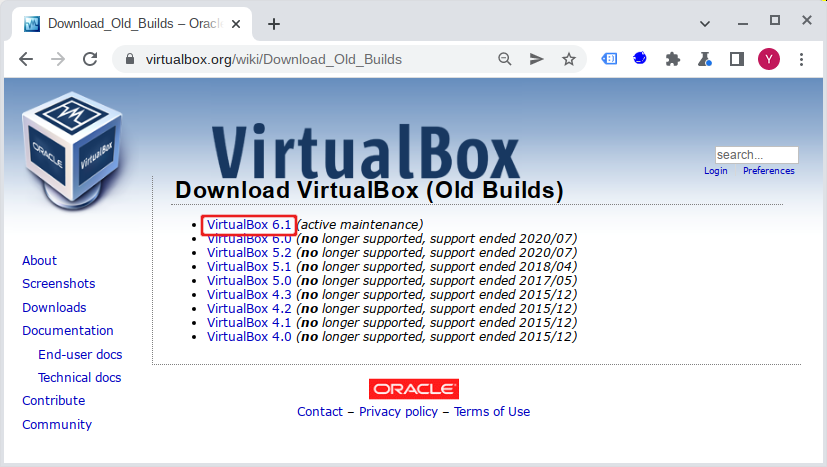Open the VirtualBox 5.0 link
The height and width of the screenshot is (467, 827).
249,280
